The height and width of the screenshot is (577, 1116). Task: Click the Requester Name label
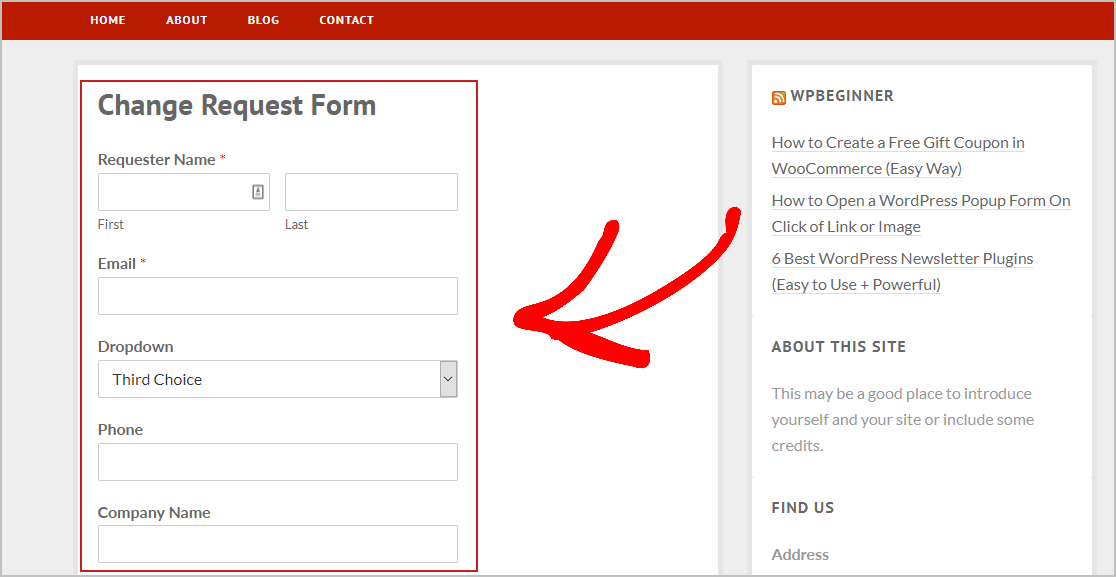157,160
